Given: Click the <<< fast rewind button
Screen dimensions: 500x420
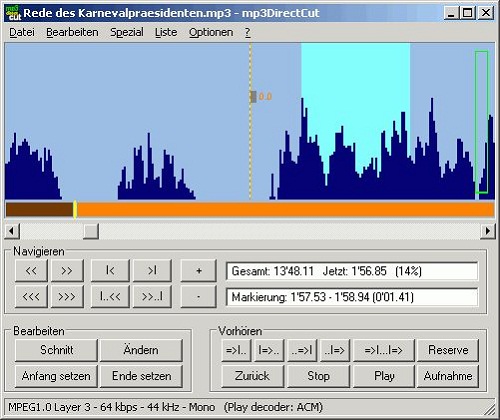Looking at the screenshot, I should click(31, 296).
